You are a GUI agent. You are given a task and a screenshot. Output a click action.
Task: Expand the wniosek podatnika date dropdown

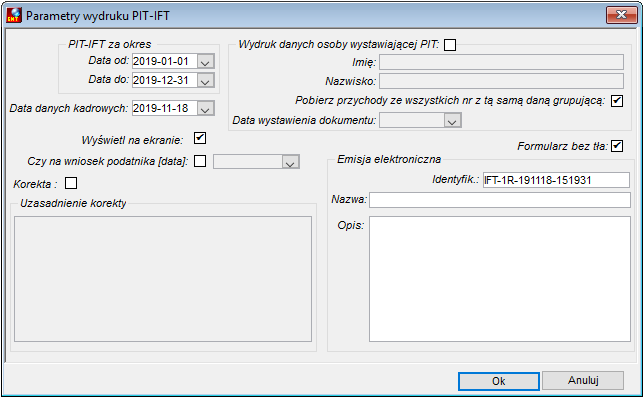pos(290,162)
